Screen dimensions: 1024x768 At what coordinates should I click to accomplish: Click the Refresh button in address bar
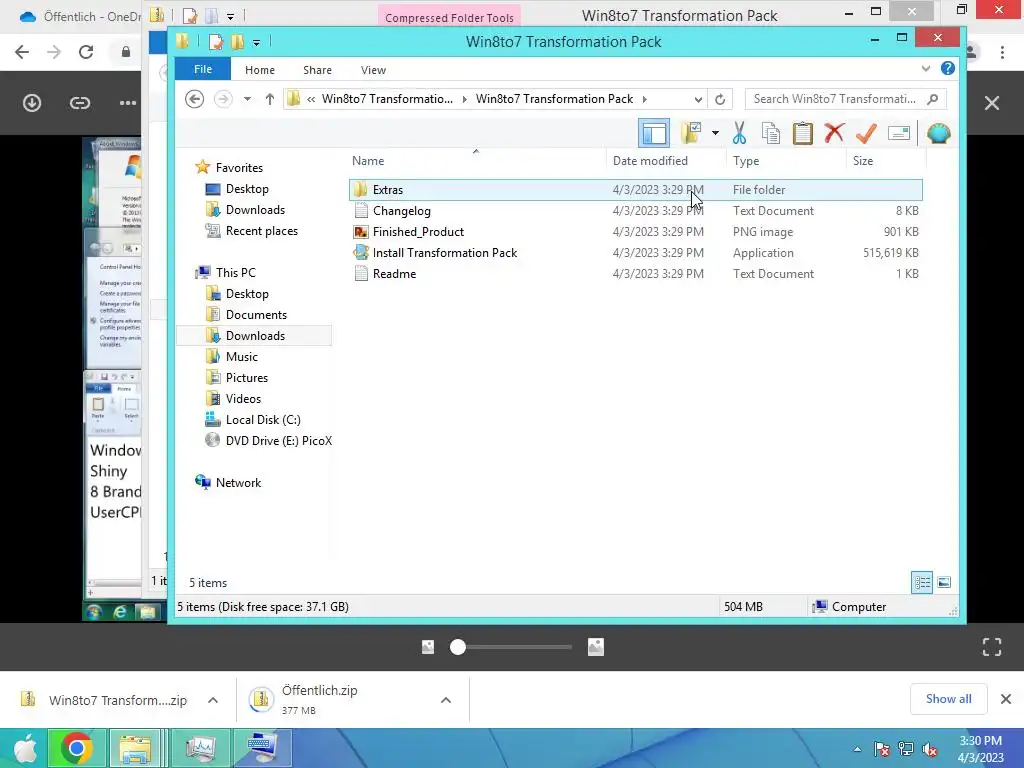click(x=720, y=99)
